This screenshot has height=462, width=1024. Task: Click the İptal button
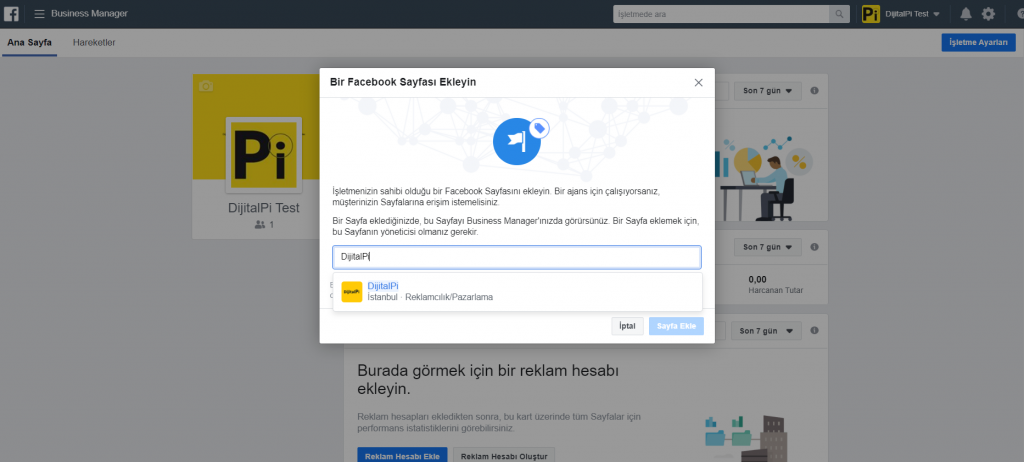(x=628, y=326)
